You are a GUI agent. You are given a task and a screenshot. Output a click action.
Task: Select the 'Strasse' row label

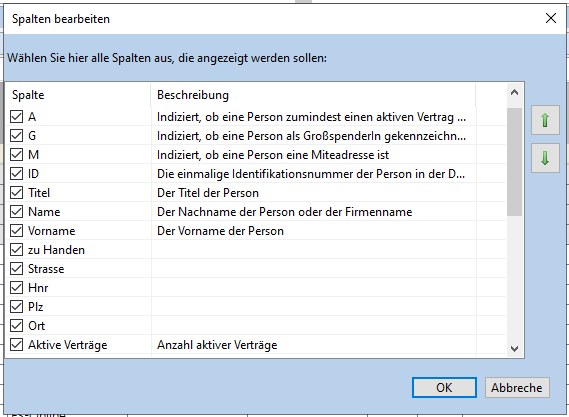click(x=46, y=269)
